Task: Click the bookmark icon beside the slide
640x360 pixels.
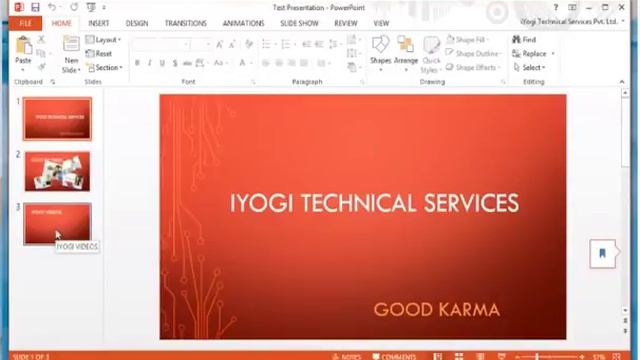Action: (602, 253)
